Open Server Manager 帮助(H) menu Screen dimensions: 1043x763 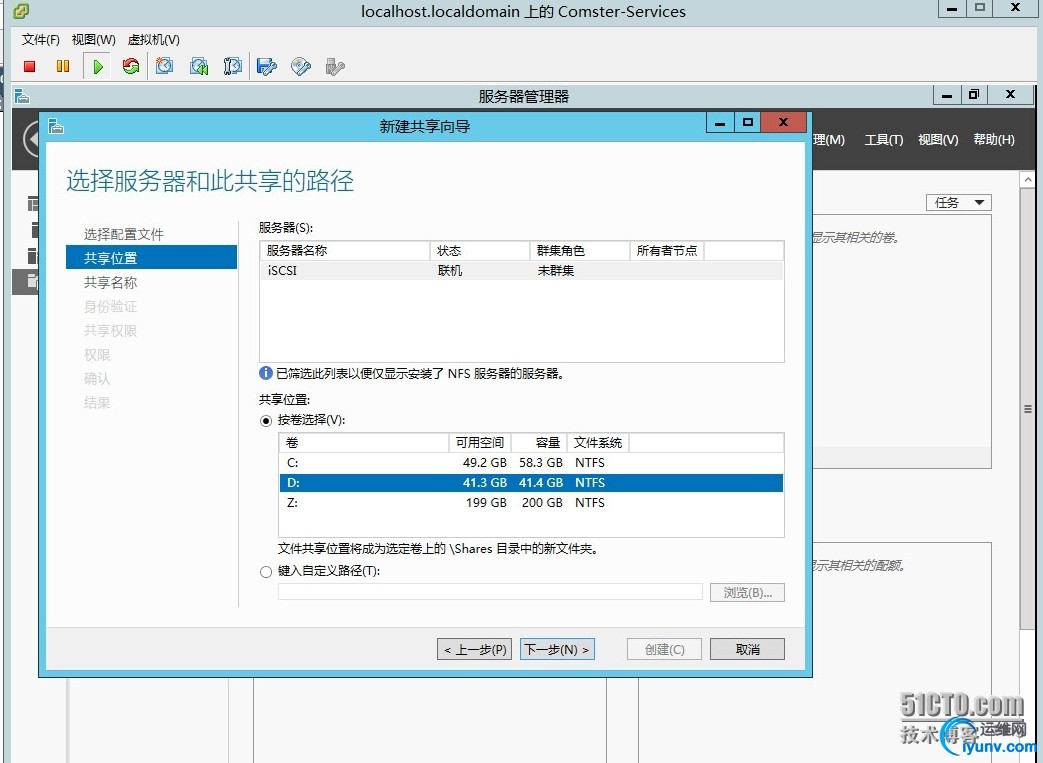point(994,140)
